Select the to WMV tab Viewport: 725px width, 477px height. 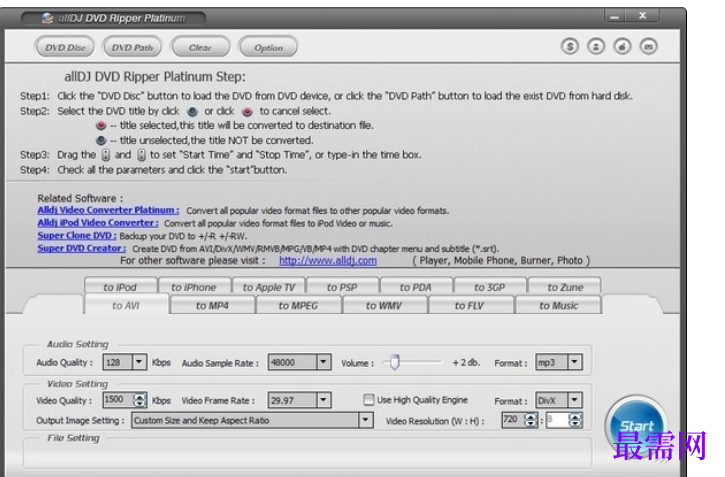384,305
